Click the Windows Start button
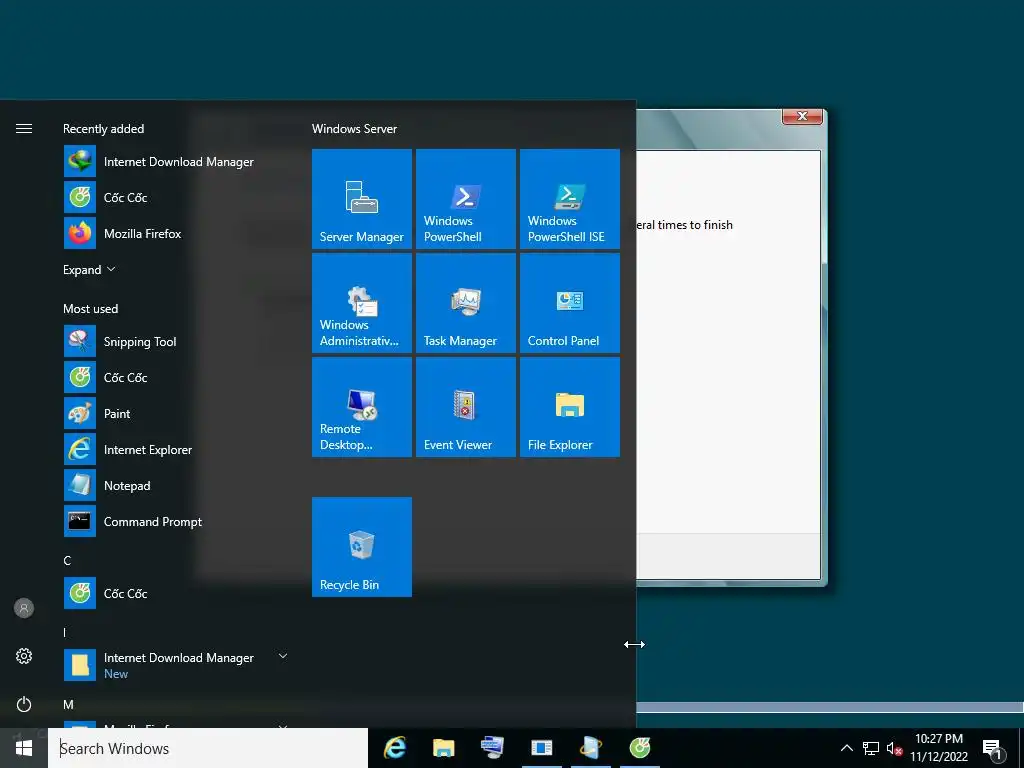This screenshot has height=768, width=1024. point(24,748)
